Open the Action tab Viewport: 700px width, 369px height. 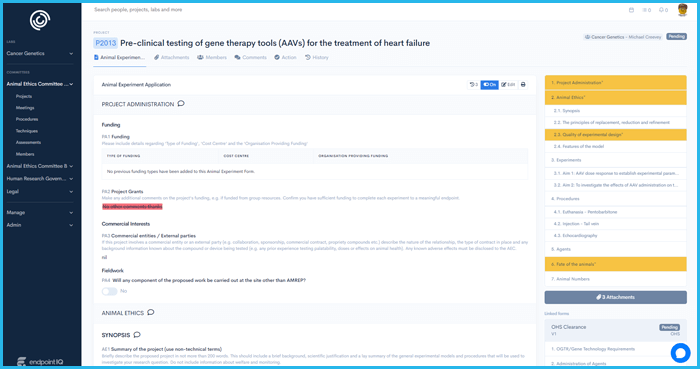point(285,58)
